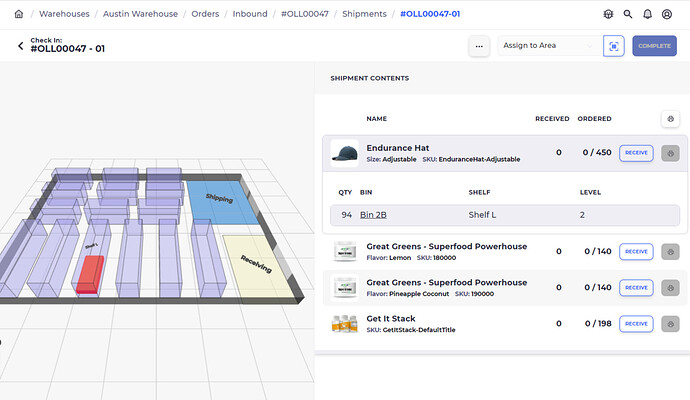Go back using the Check In arrow
This screenshot has width=690, height=400.
coord(20,46)
